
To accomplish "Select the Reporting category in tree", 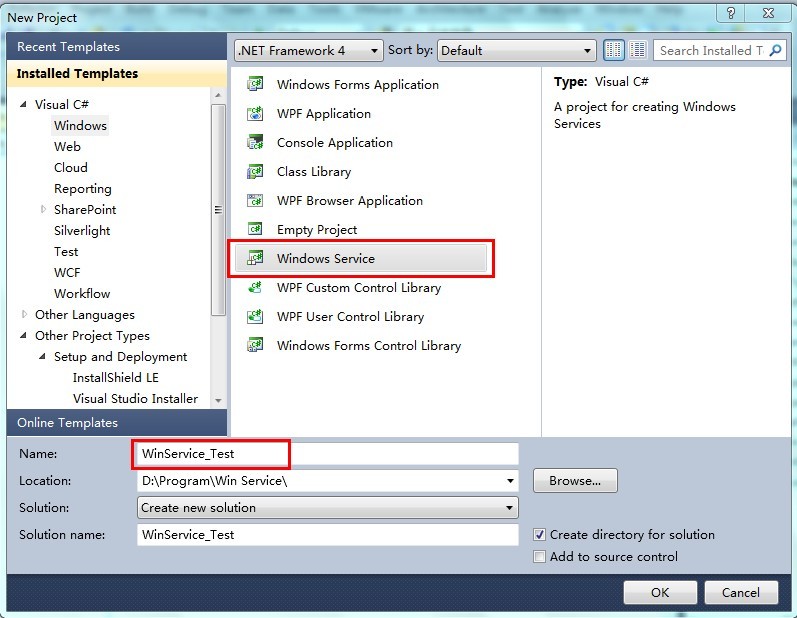I will point(82,189).
